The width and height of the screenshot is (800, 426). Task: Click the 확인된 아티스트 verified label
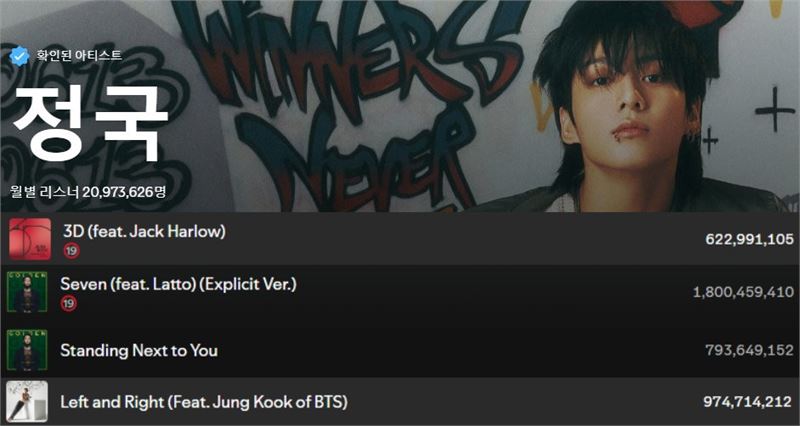79,55
